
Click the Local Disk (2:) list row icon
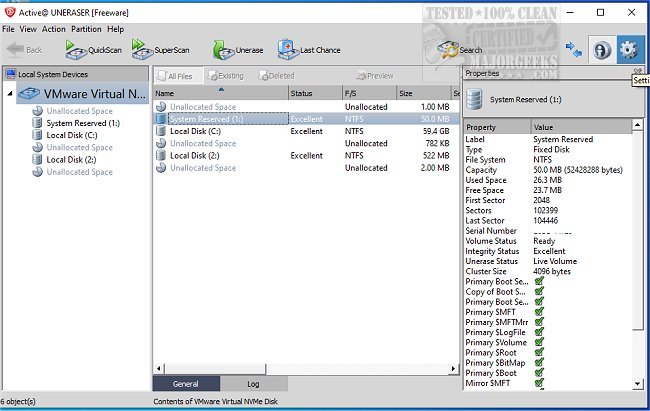pos(161,156)
